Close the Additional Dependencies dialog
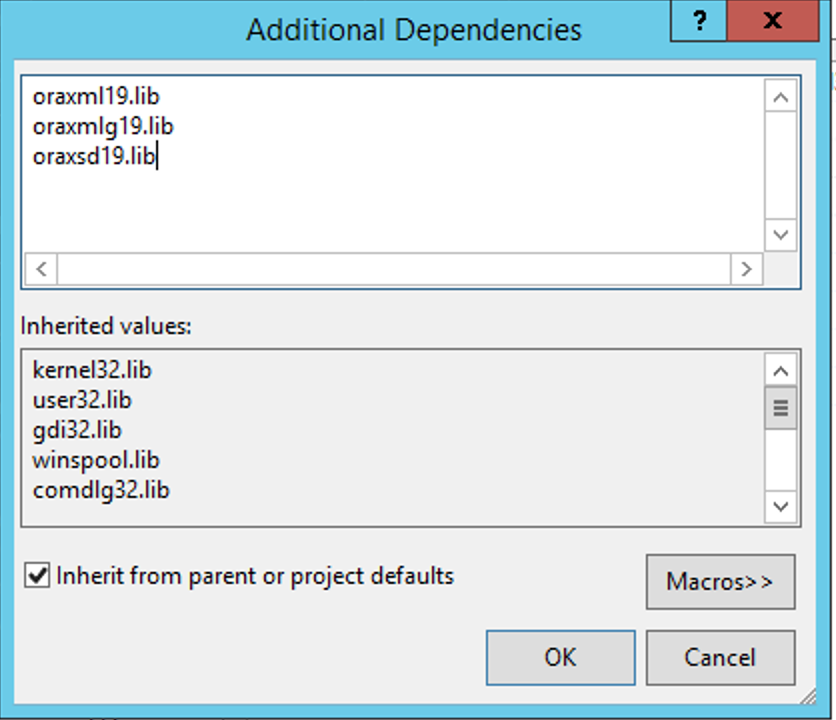The height and width of the screenshot is (720, 836). (x=773, y=21)
